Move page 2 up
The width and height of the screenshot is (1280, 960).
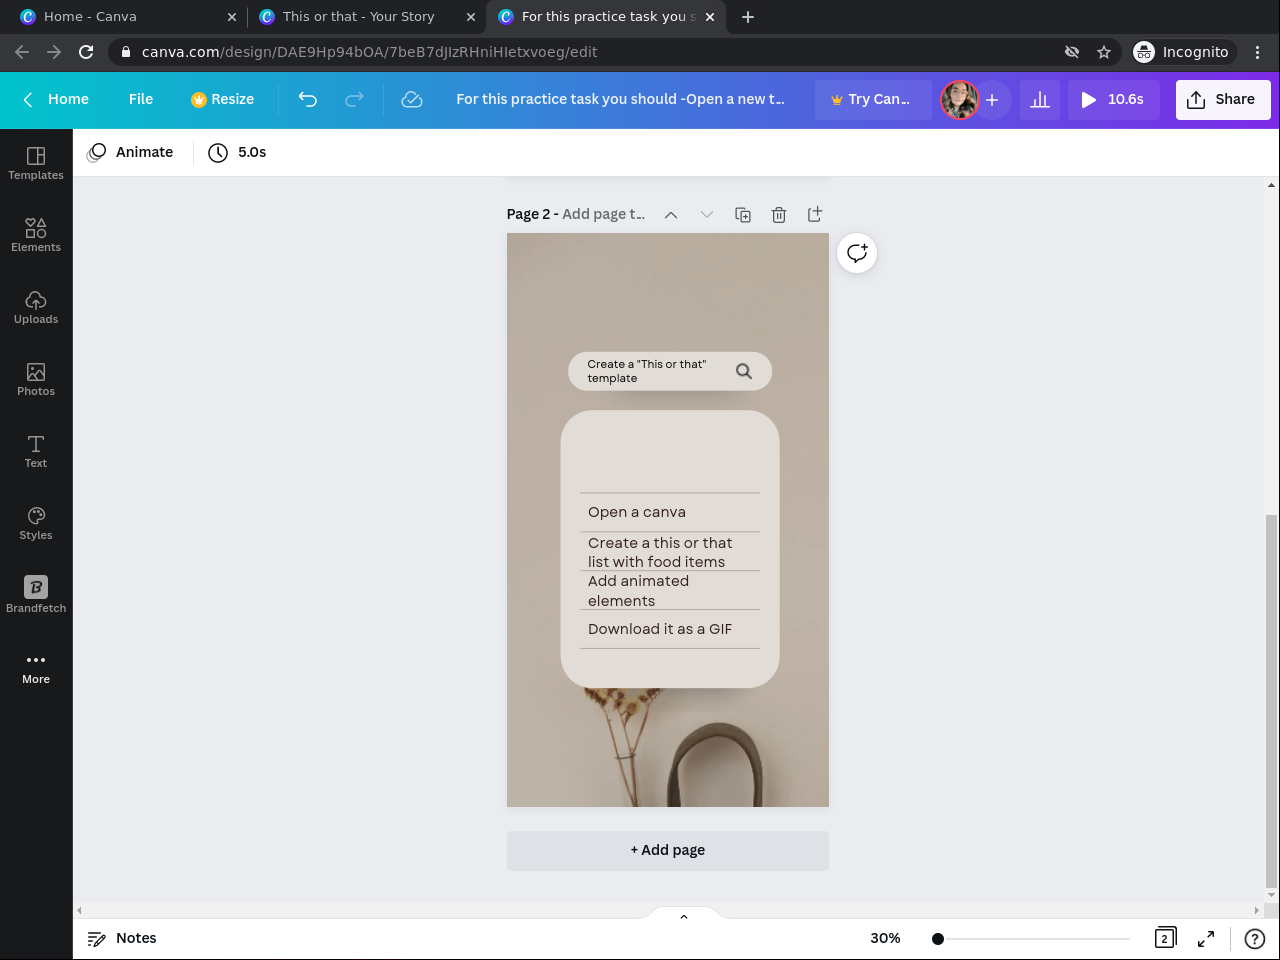671,214
